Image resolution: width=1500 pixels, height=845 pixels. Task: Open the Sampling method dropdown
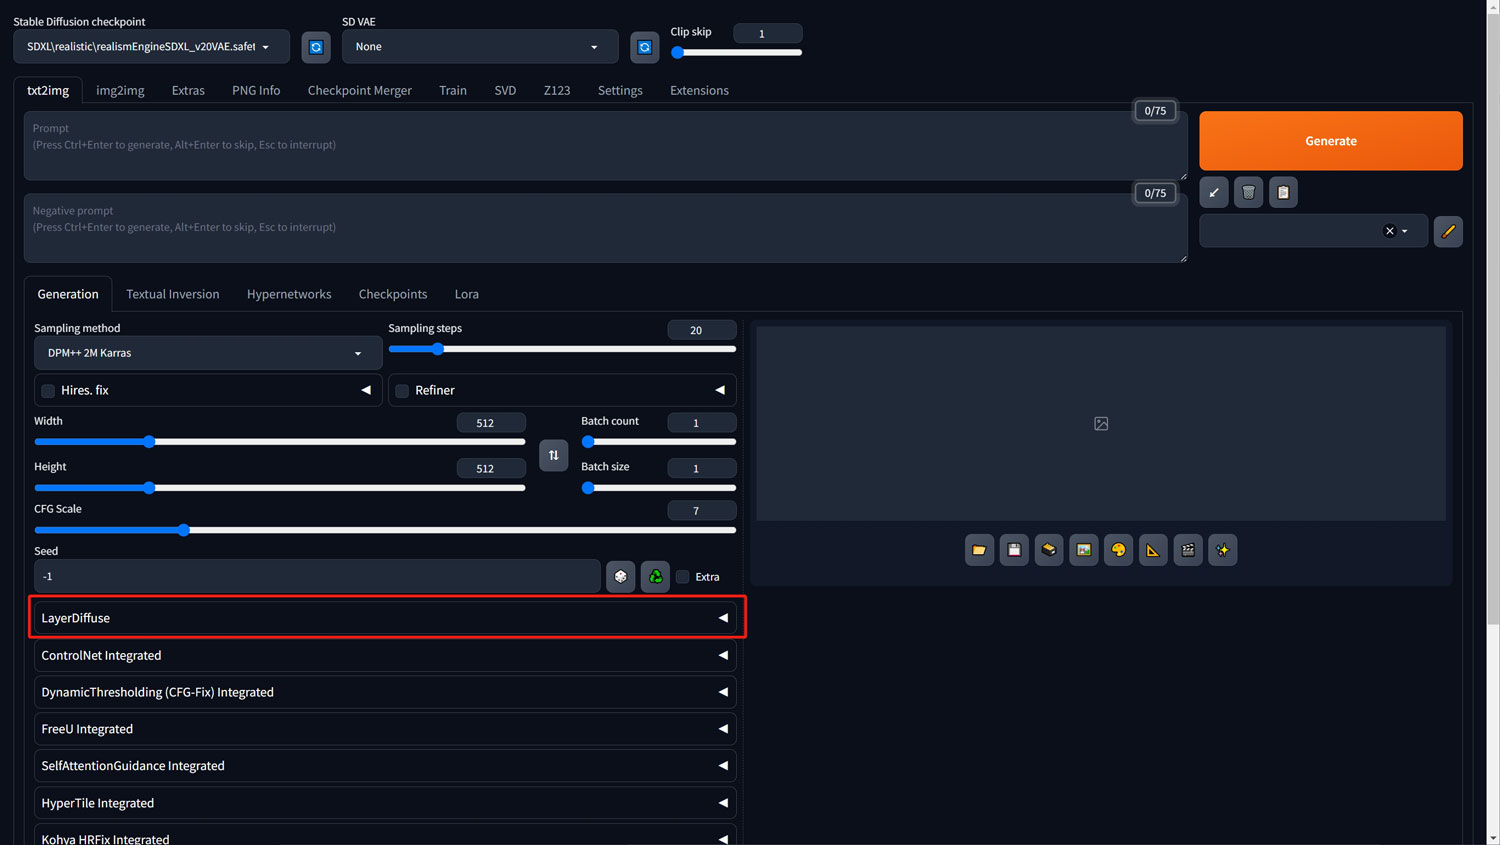(x=207, y=353)
